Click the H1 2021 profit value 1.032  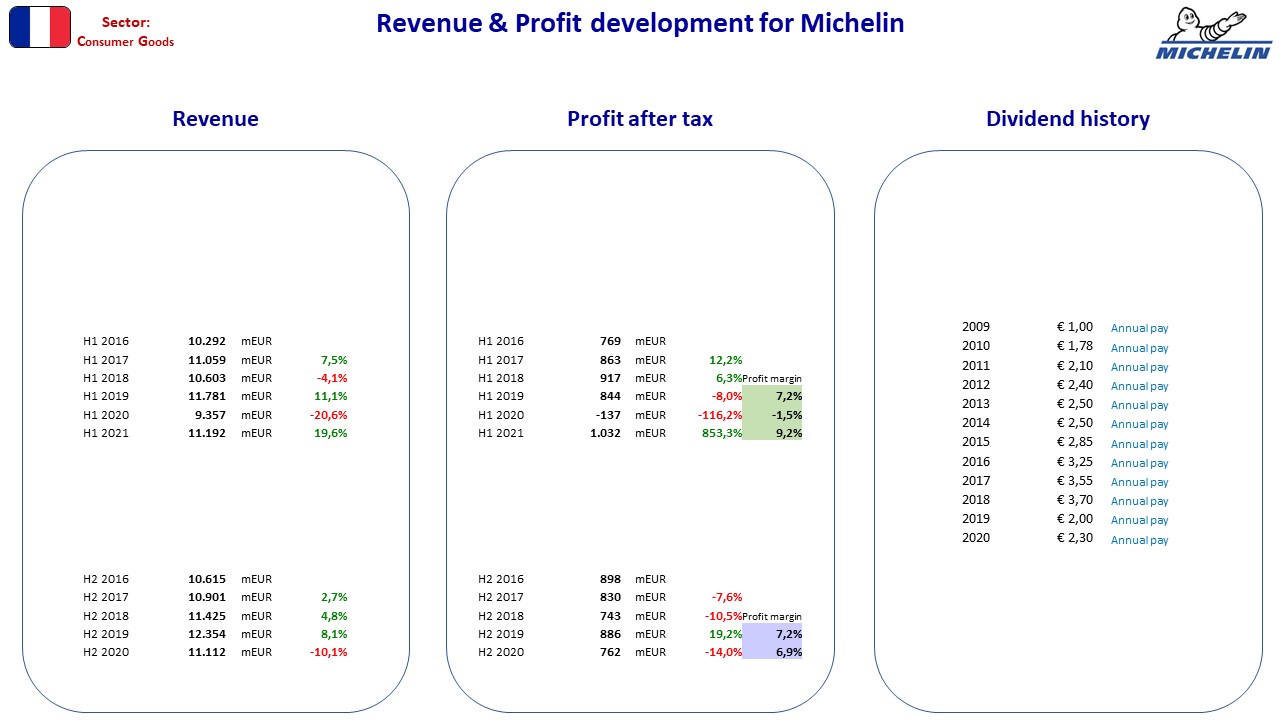(x=606, y=433)
